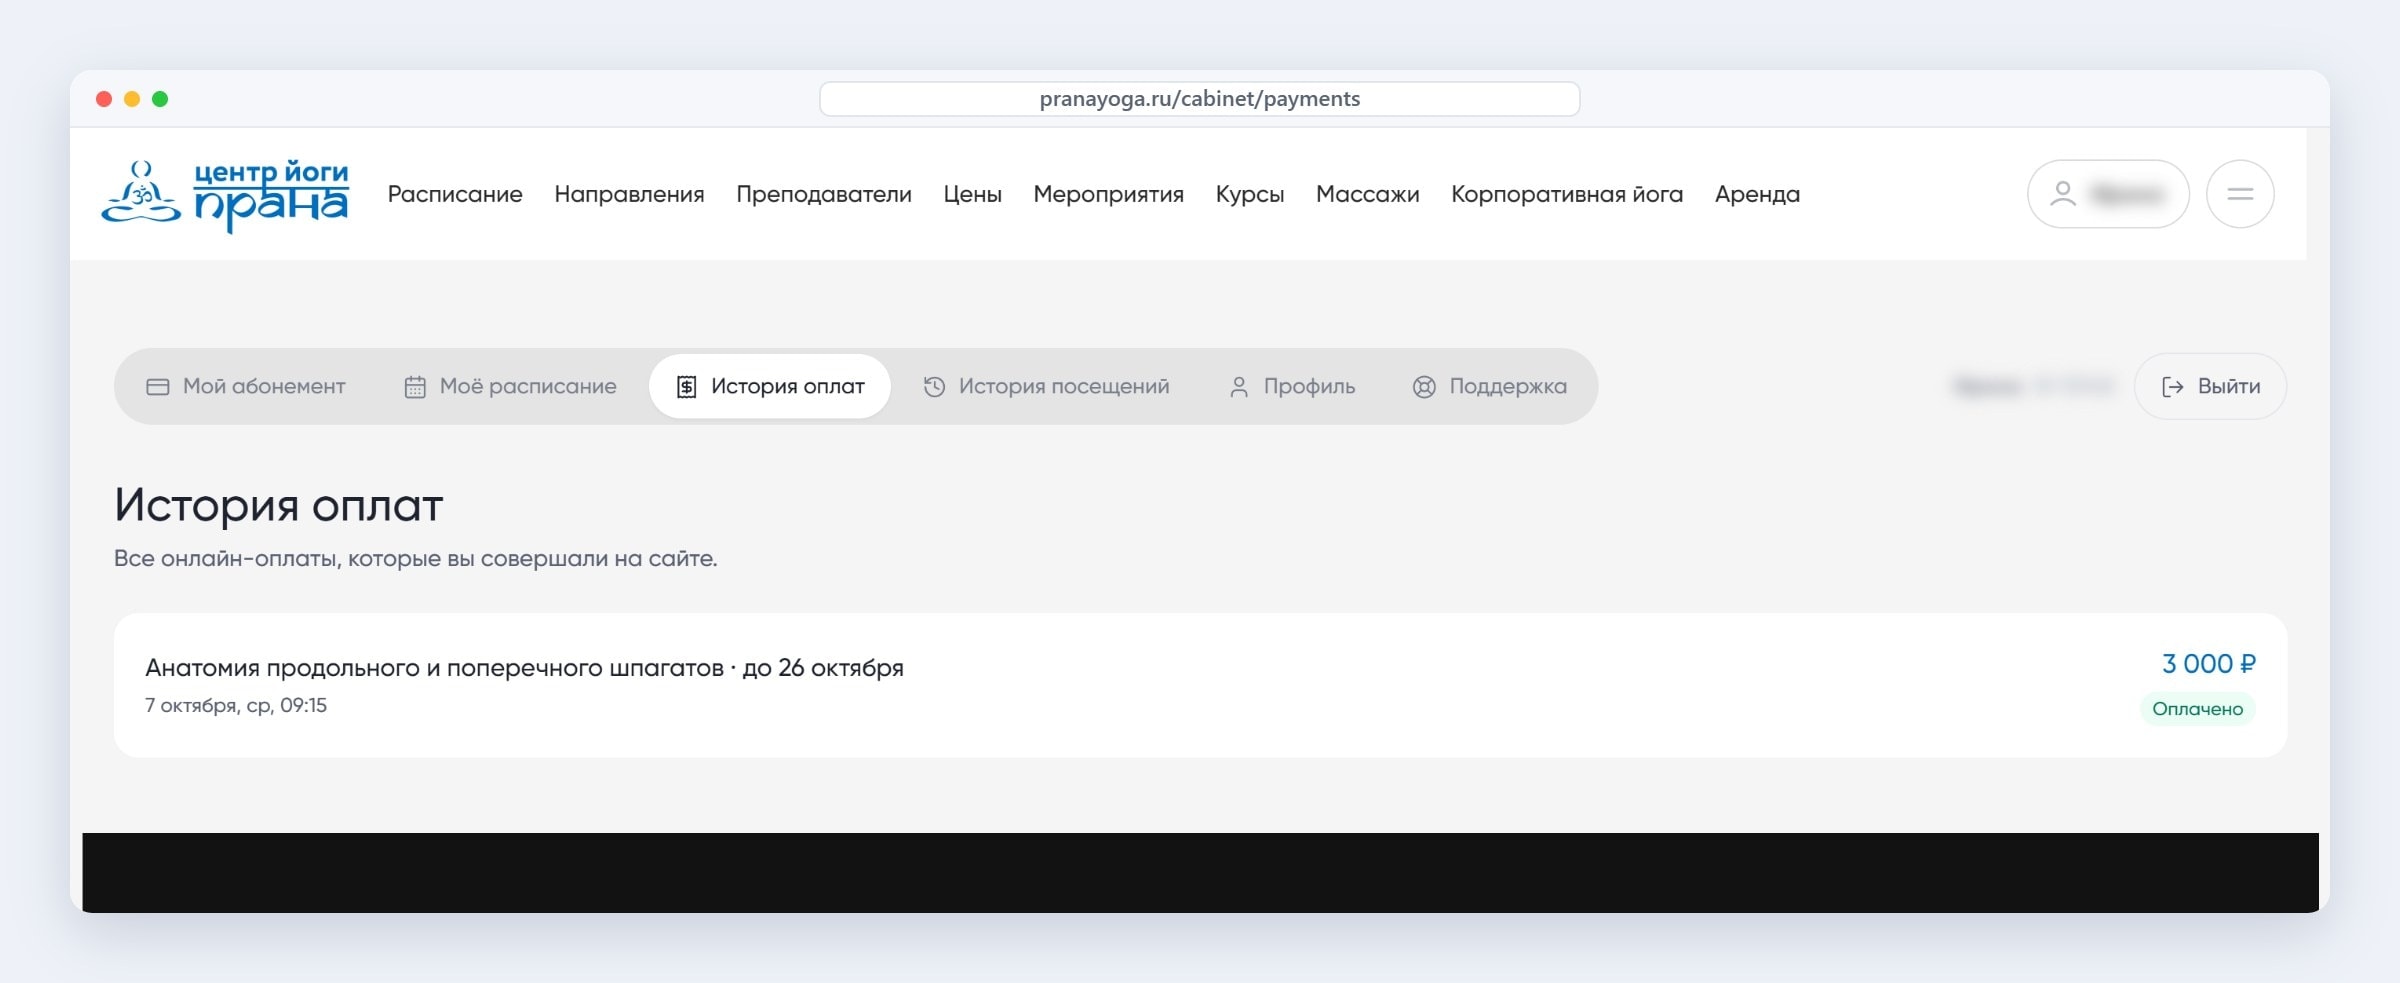
Task: Go to the История посещений tab
Action: pos(1046,387)
